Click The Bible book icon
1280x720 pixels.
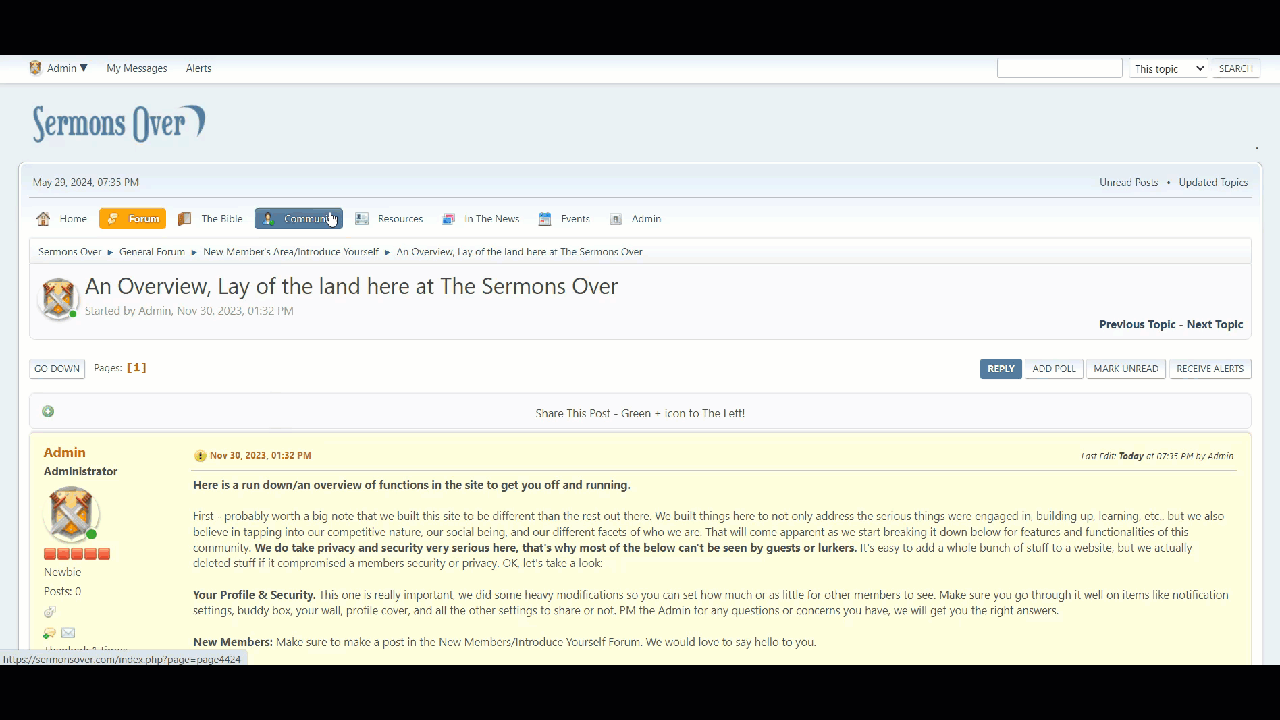click(185, 219)
